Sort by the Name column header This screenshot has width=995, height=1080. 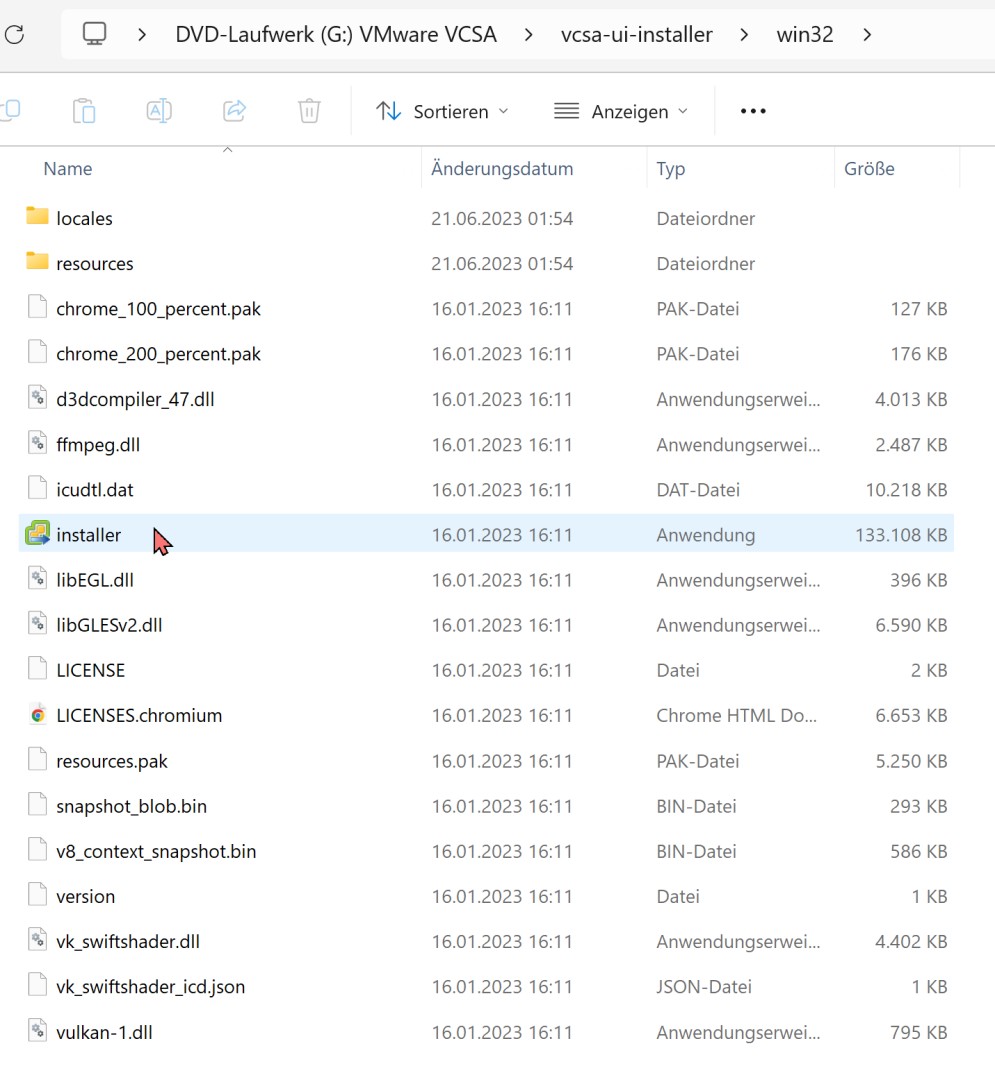(x=67, y=169)
